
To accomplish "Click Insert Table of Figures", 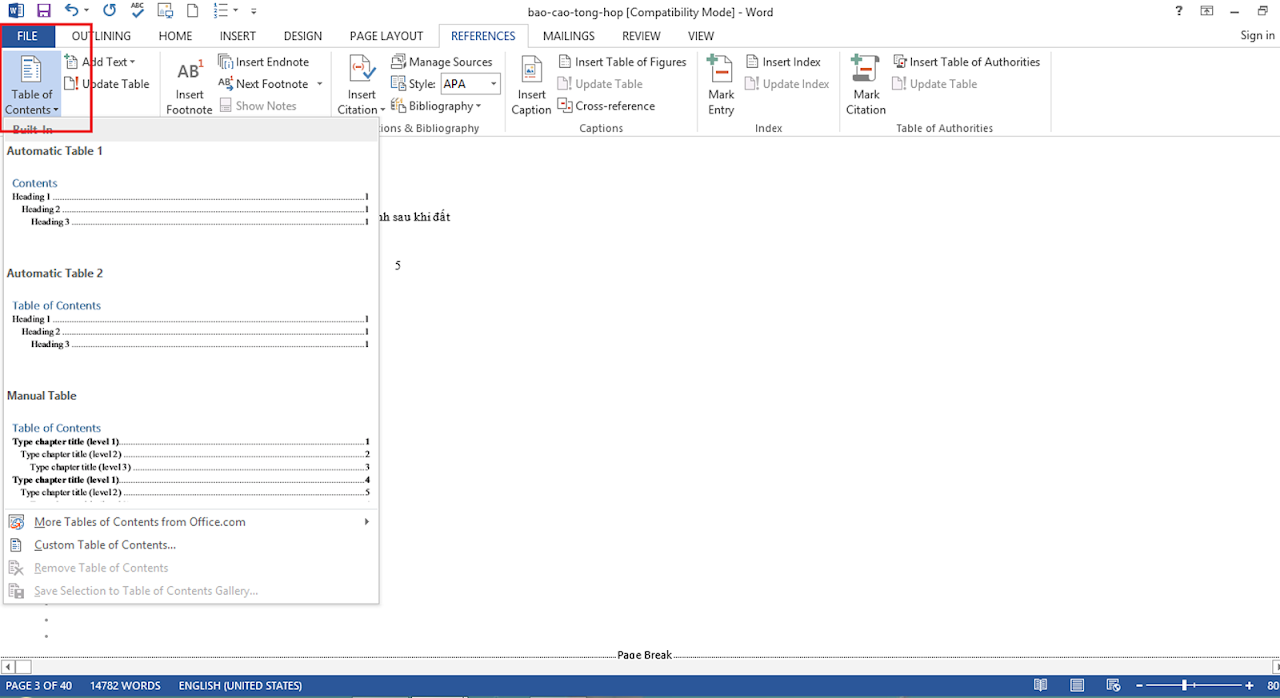I will [622, 62].
